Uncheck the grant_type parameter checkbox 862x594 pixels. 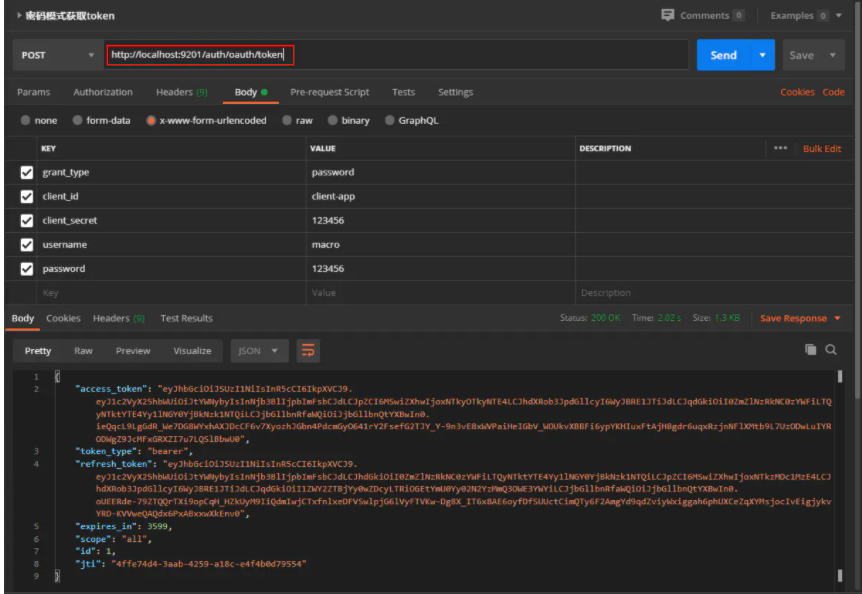coord(26,173)
